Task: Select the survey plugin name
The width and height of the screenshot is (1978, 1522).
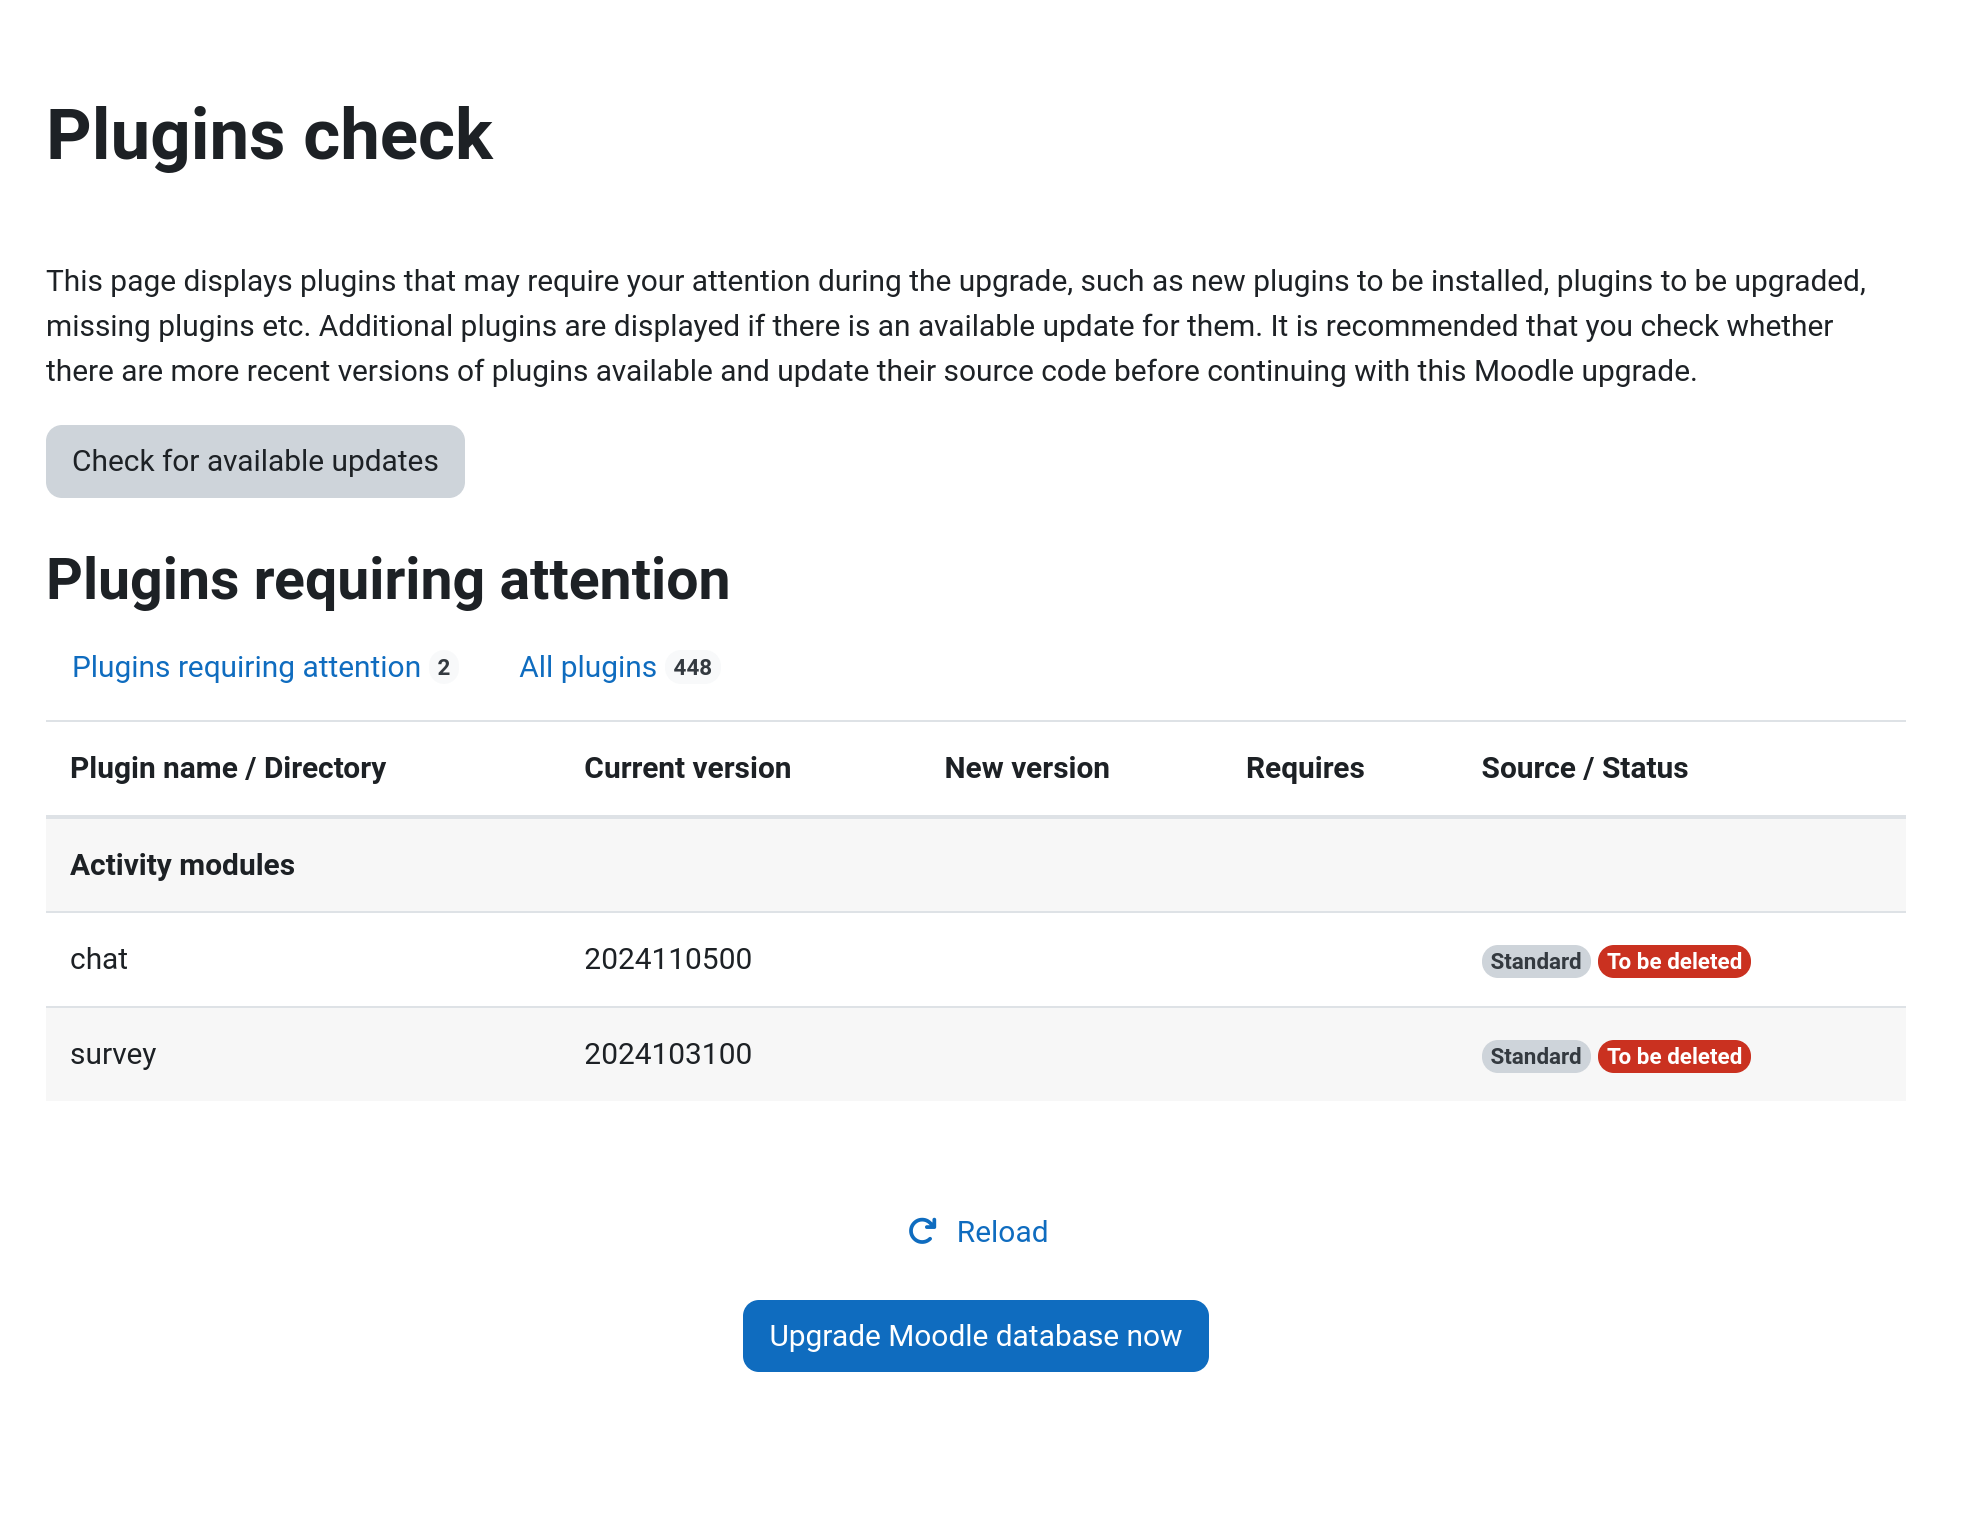Action: (113, 1054)
